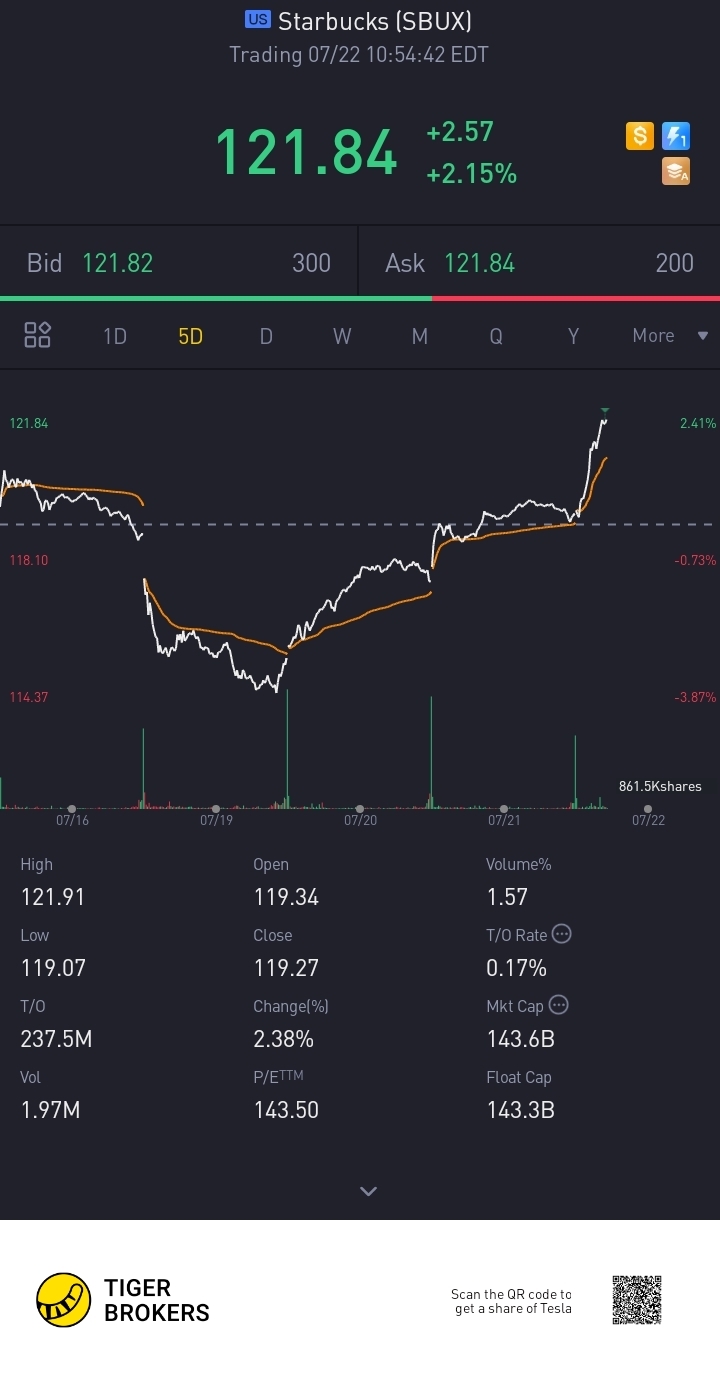
Task: Tap the Change(%) value 2.38%
Action: (283, 1039)
